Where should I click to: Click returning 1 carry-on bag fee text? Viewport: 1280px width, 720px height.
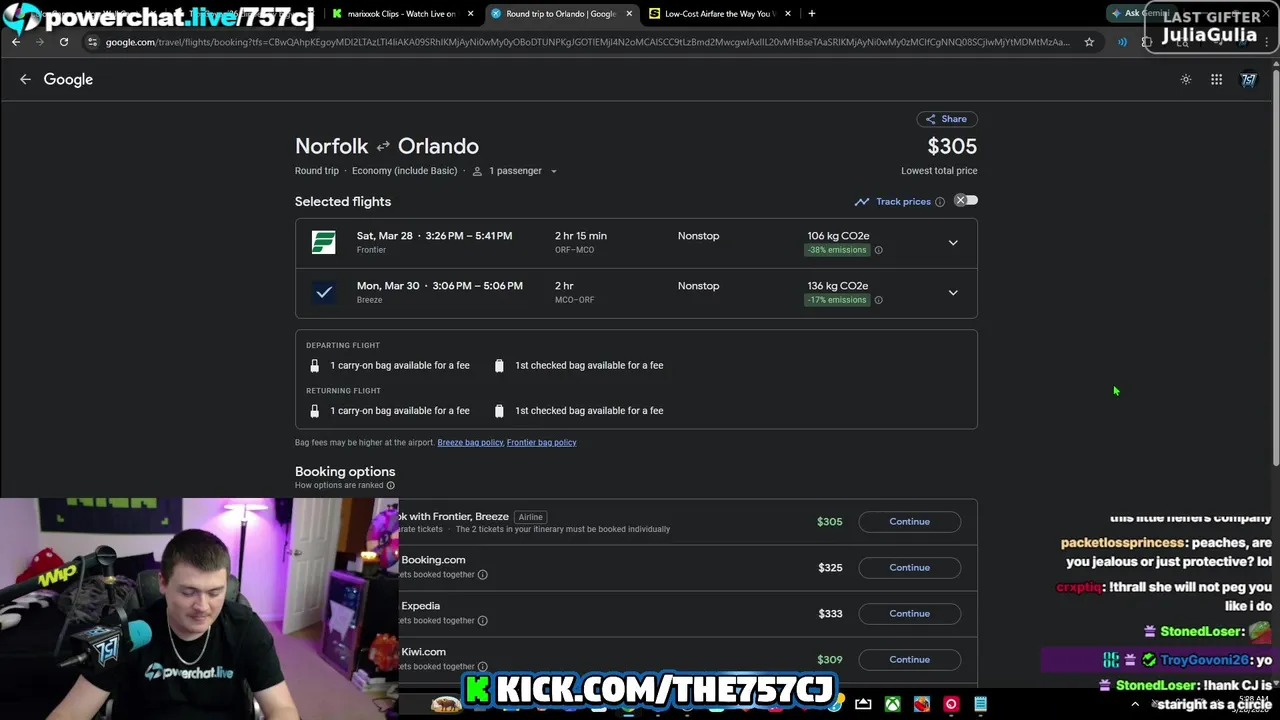pyautogui.click(x=400, y=411)
